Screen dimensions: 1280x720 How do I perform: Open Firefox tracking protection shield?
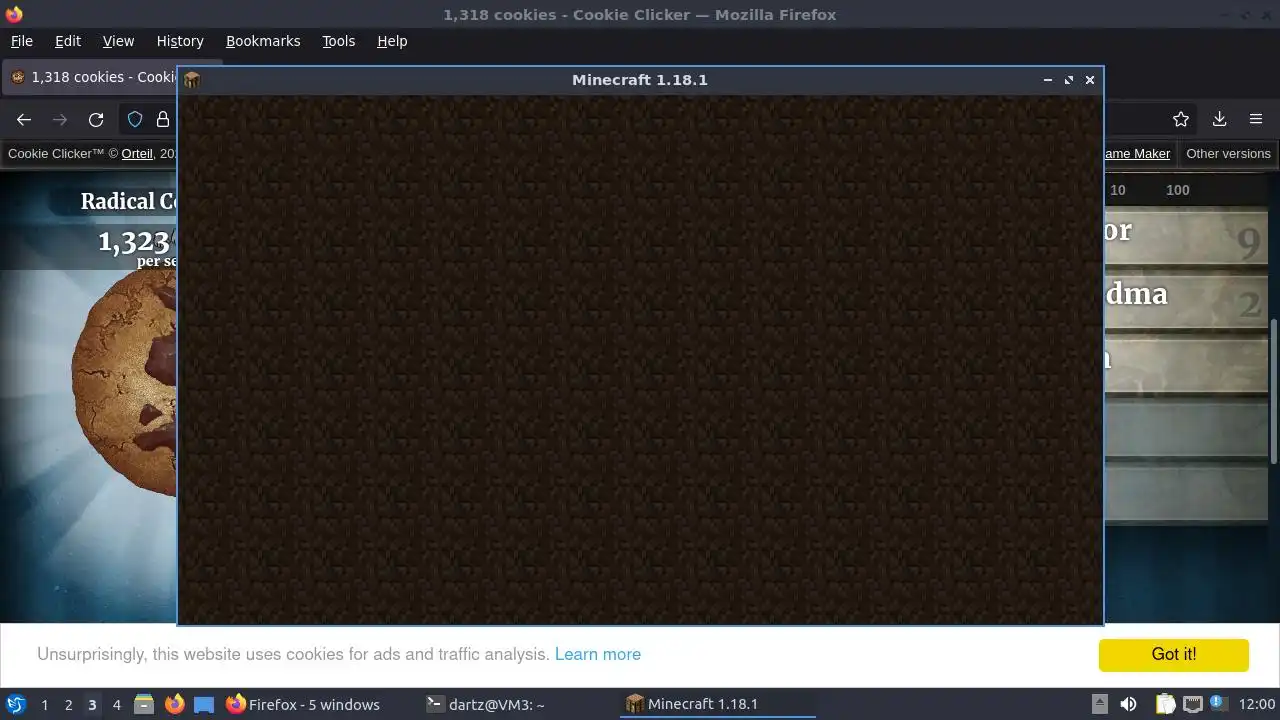[135, 119]
